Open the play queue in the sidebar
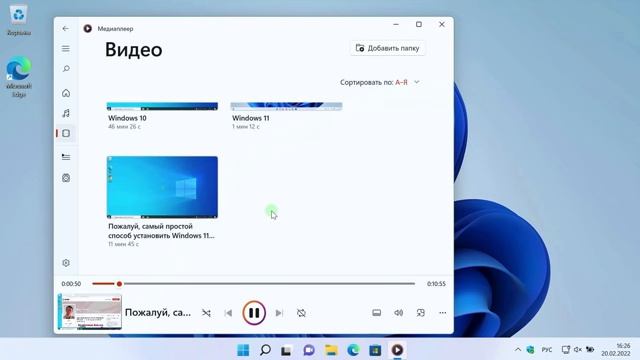The image size is (640, 360). (66, 157)
